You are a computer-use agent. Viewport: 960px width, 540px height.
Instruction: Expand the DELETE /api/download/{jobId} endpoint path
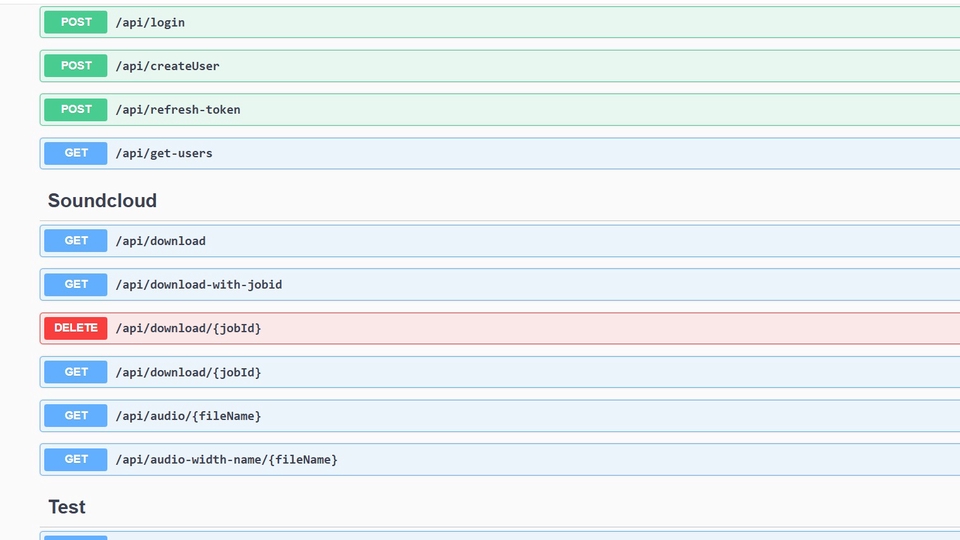coord(189,328)
